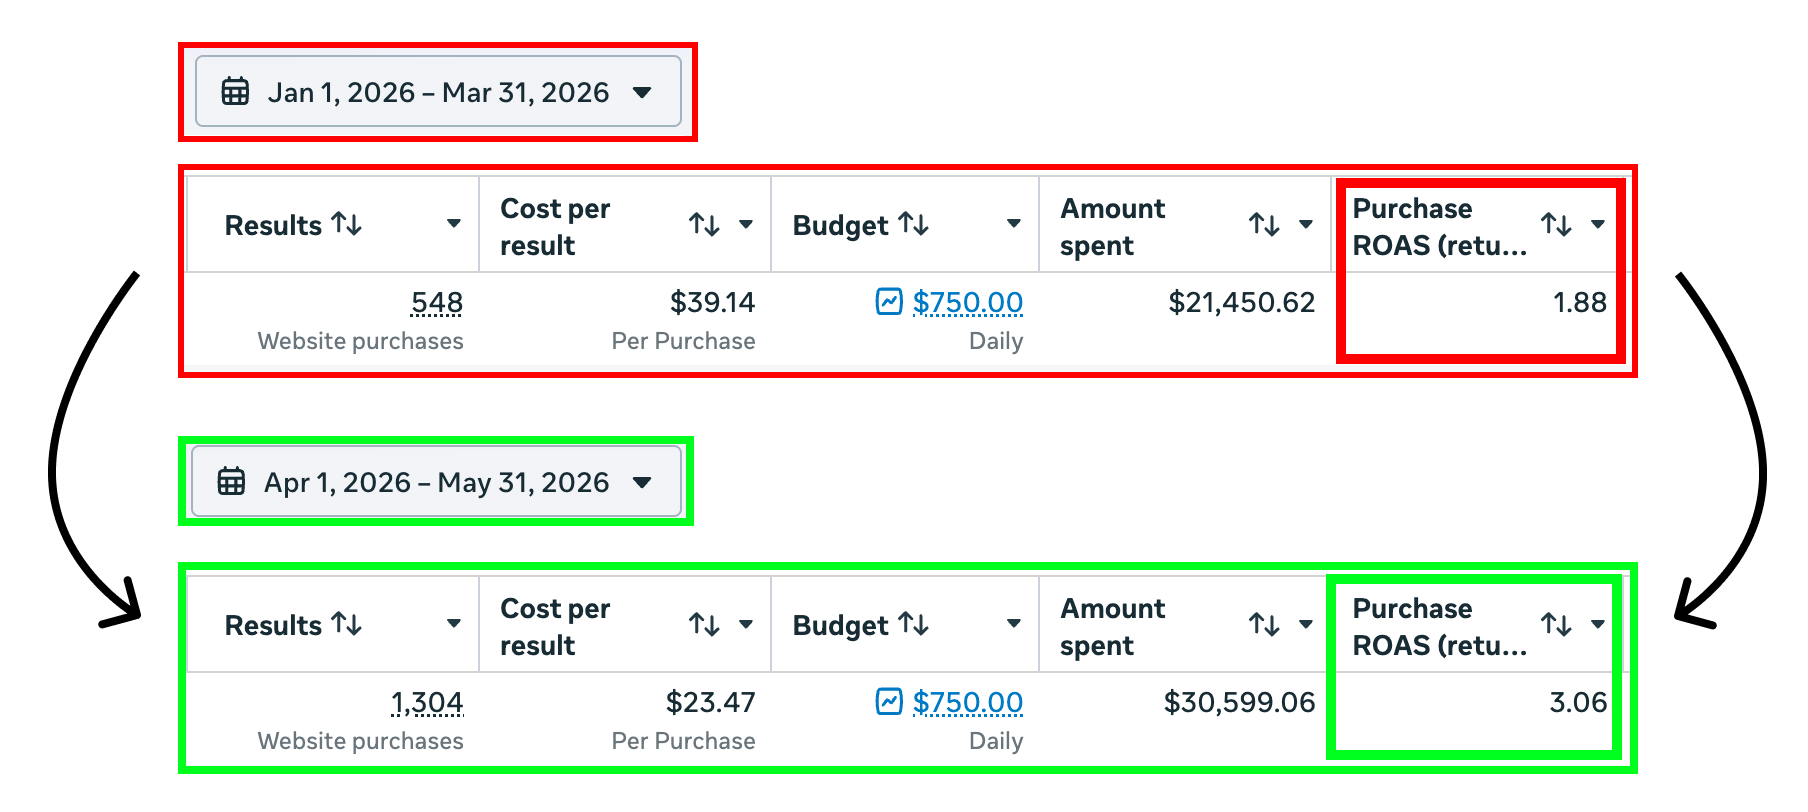Sort bottom table by Results arrows
The image size is (1808, 812).
pos(347,623)
